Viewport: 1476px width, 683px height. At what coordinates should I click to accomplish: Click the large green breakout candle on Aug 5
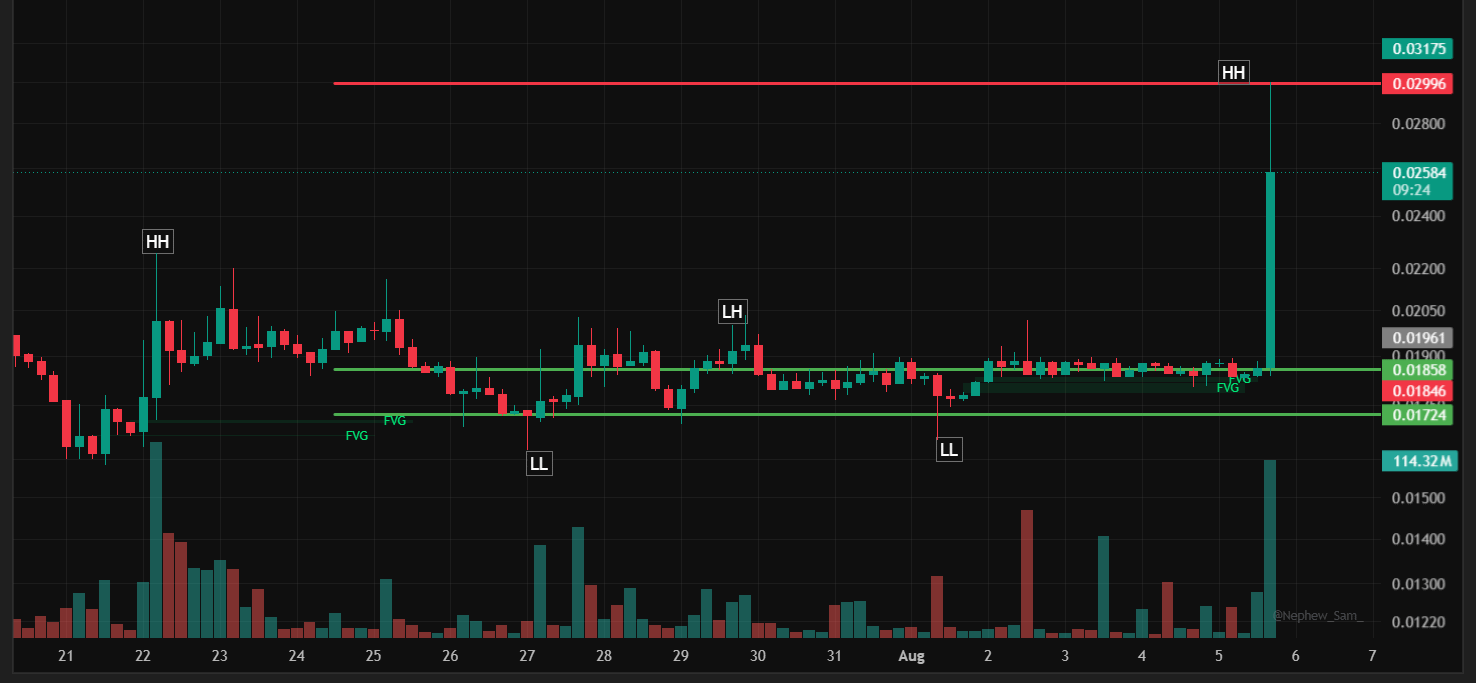point(1270,270)
